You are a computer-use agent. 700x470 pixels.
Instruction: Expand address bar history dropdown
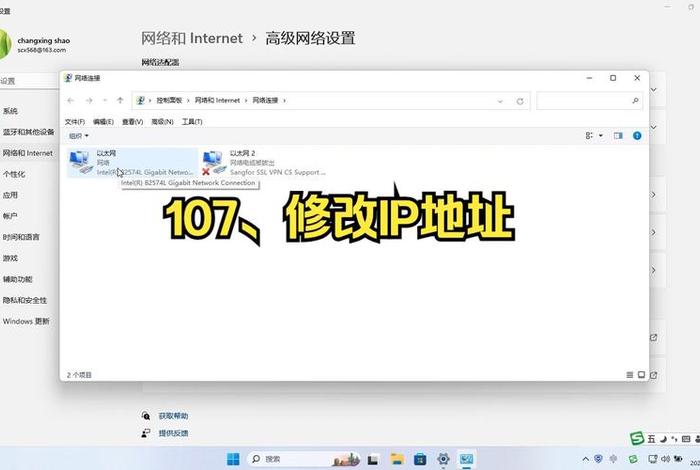pos(500,101)
